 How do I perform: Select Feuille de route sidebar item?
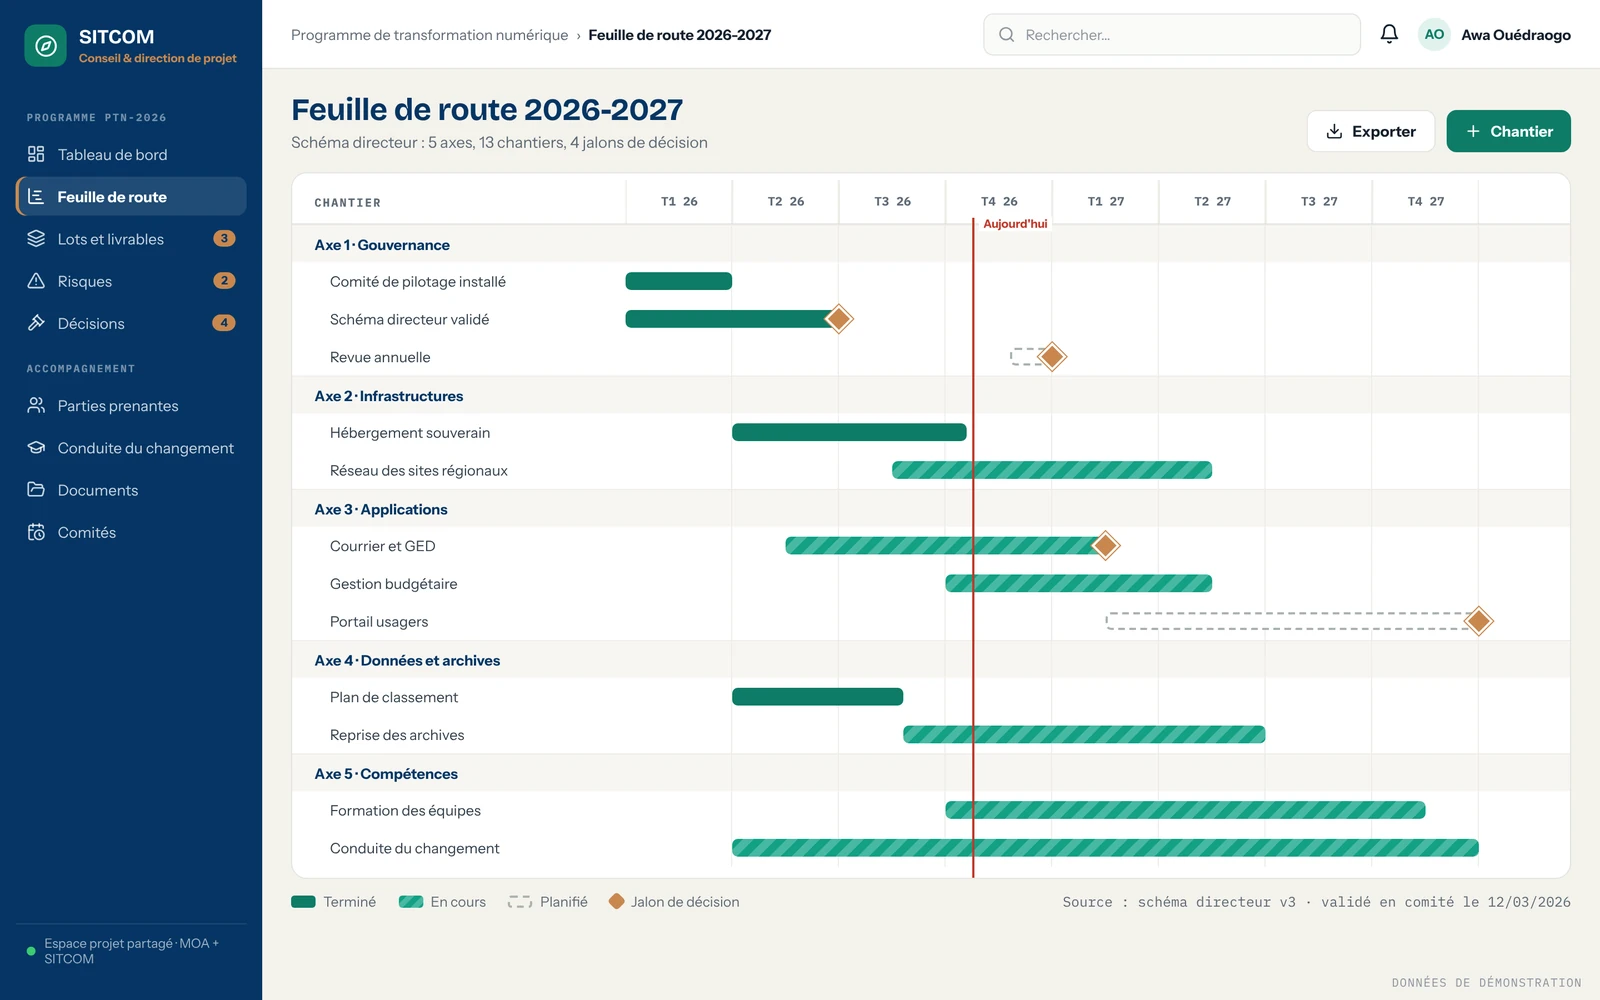point(131,196)
